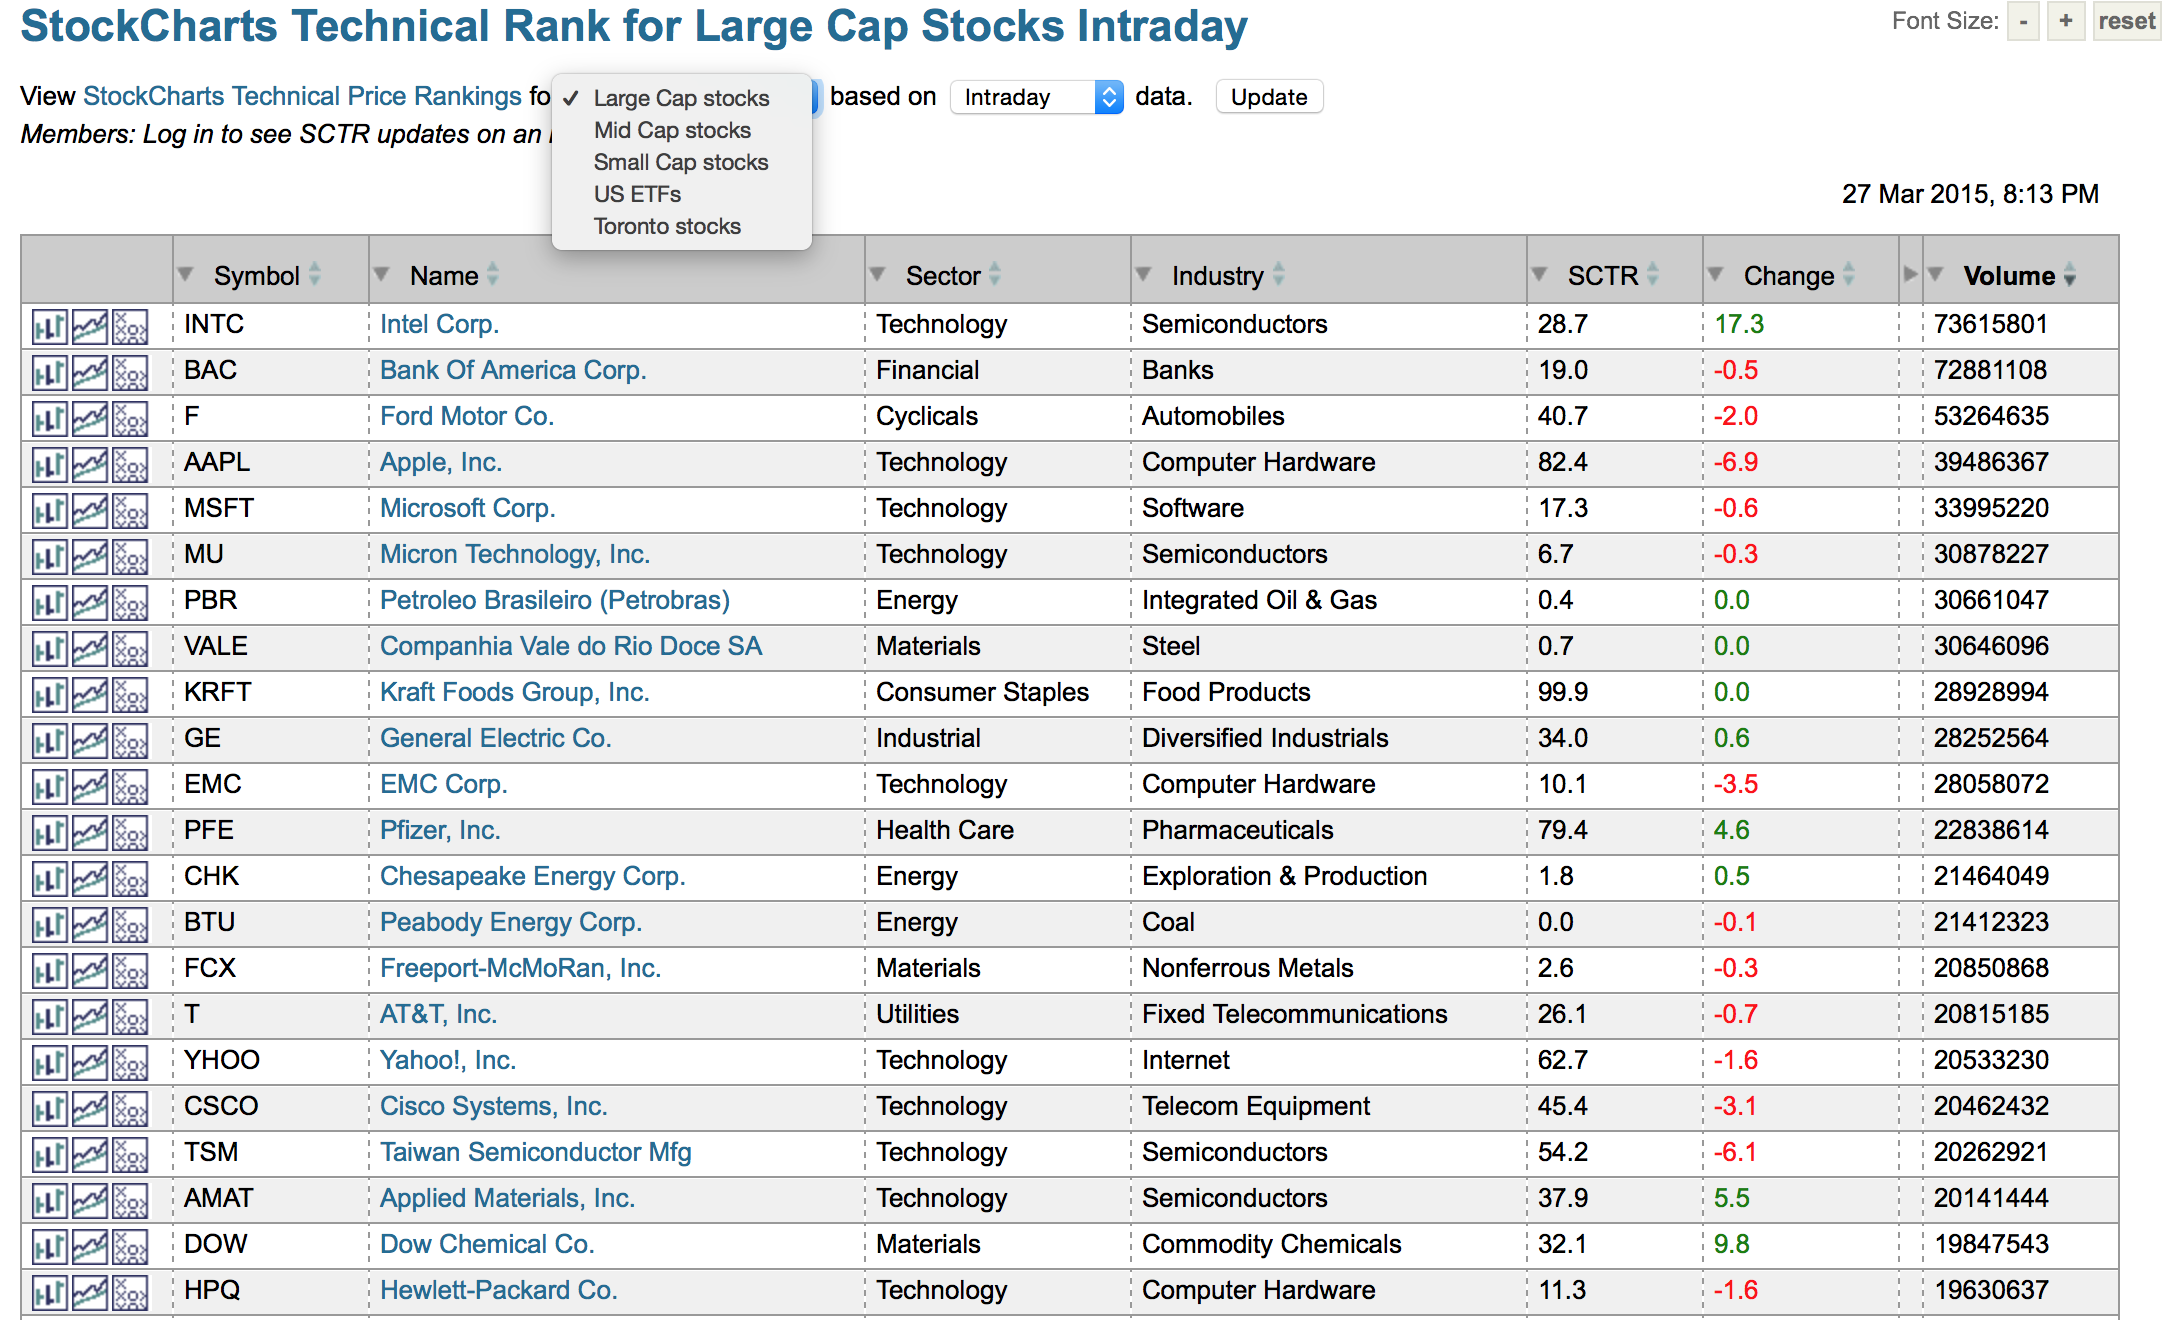
Task: Toggle the Volume column sort arrows
Action: 2069,275
